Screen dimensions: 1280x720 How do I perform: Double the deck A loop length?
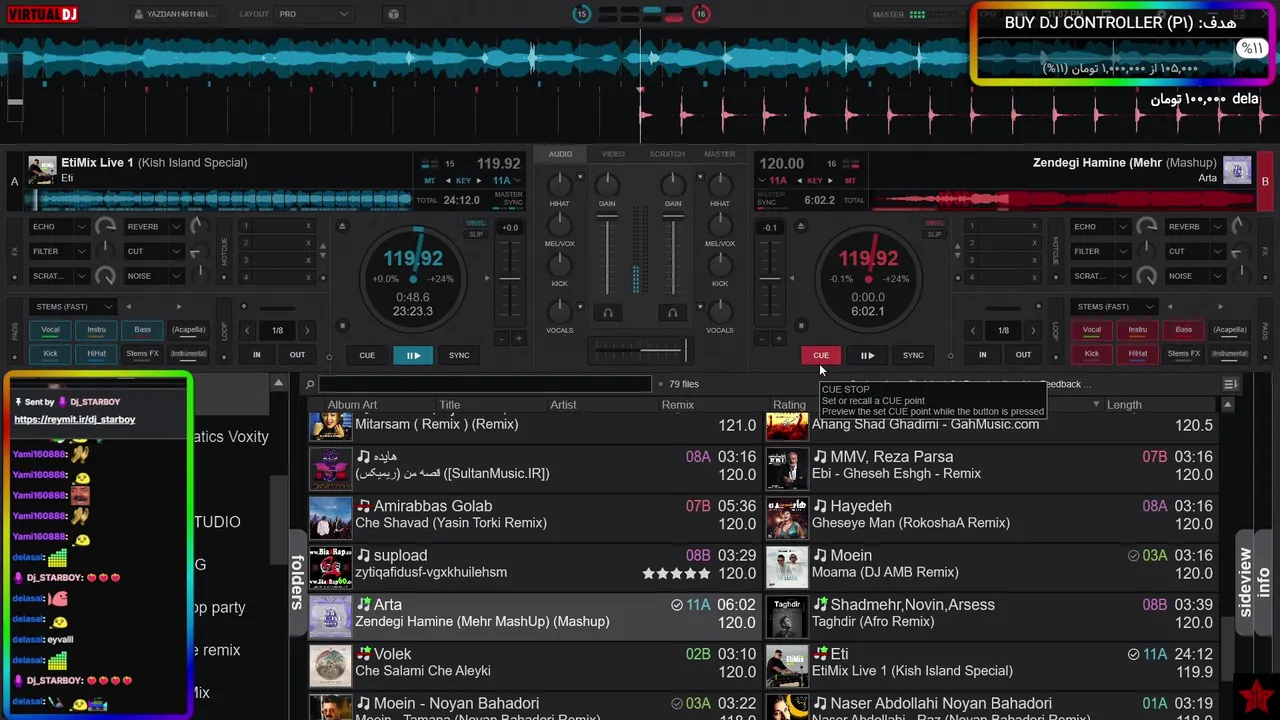tap(307, 330)
